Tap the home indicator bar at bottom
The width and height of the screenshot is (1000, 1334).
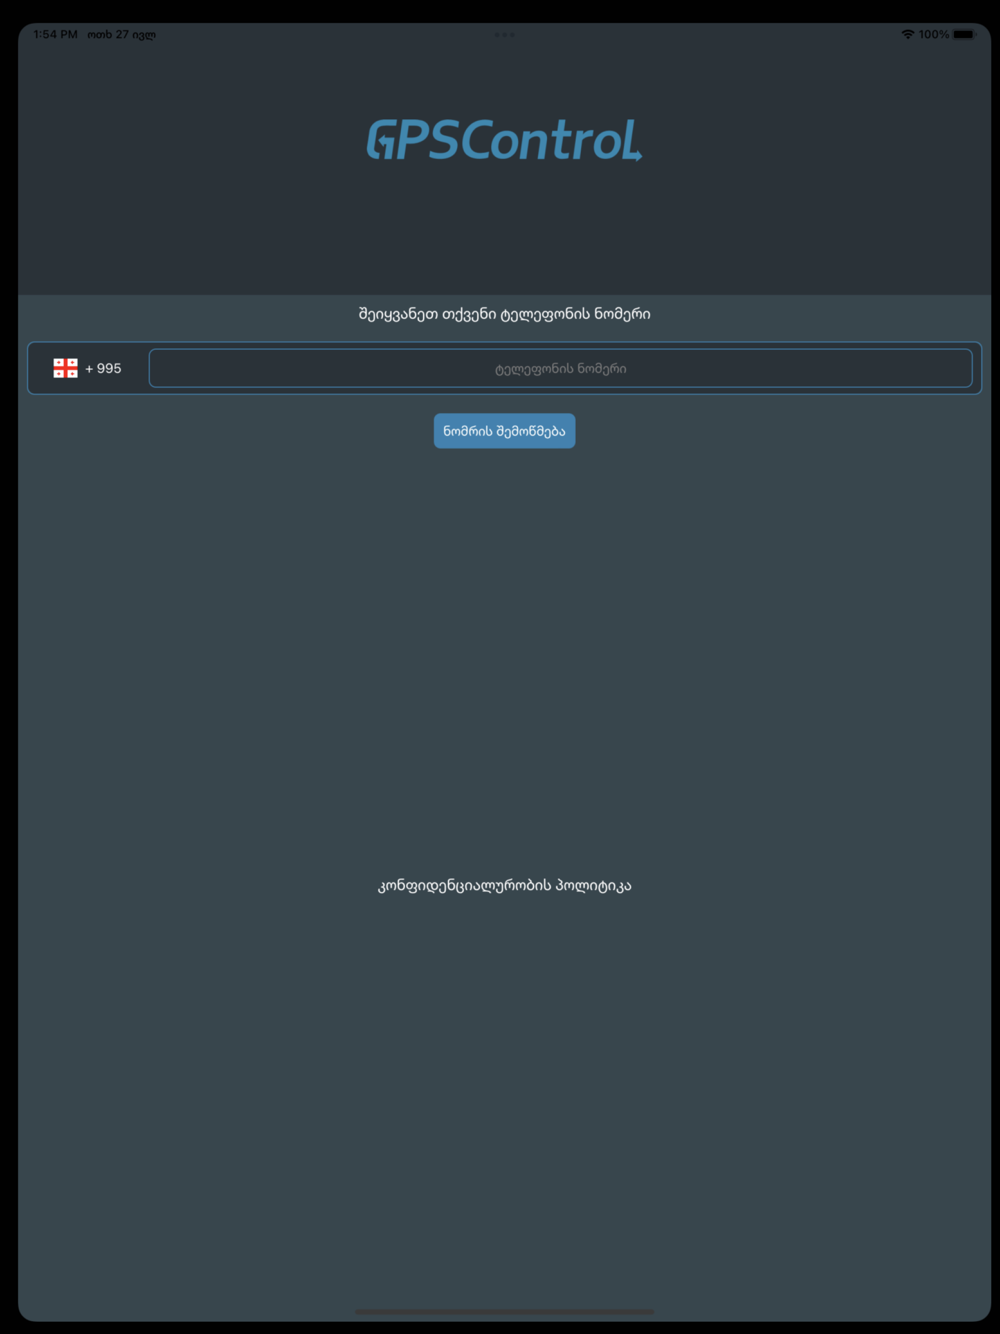click(504, 1311)
